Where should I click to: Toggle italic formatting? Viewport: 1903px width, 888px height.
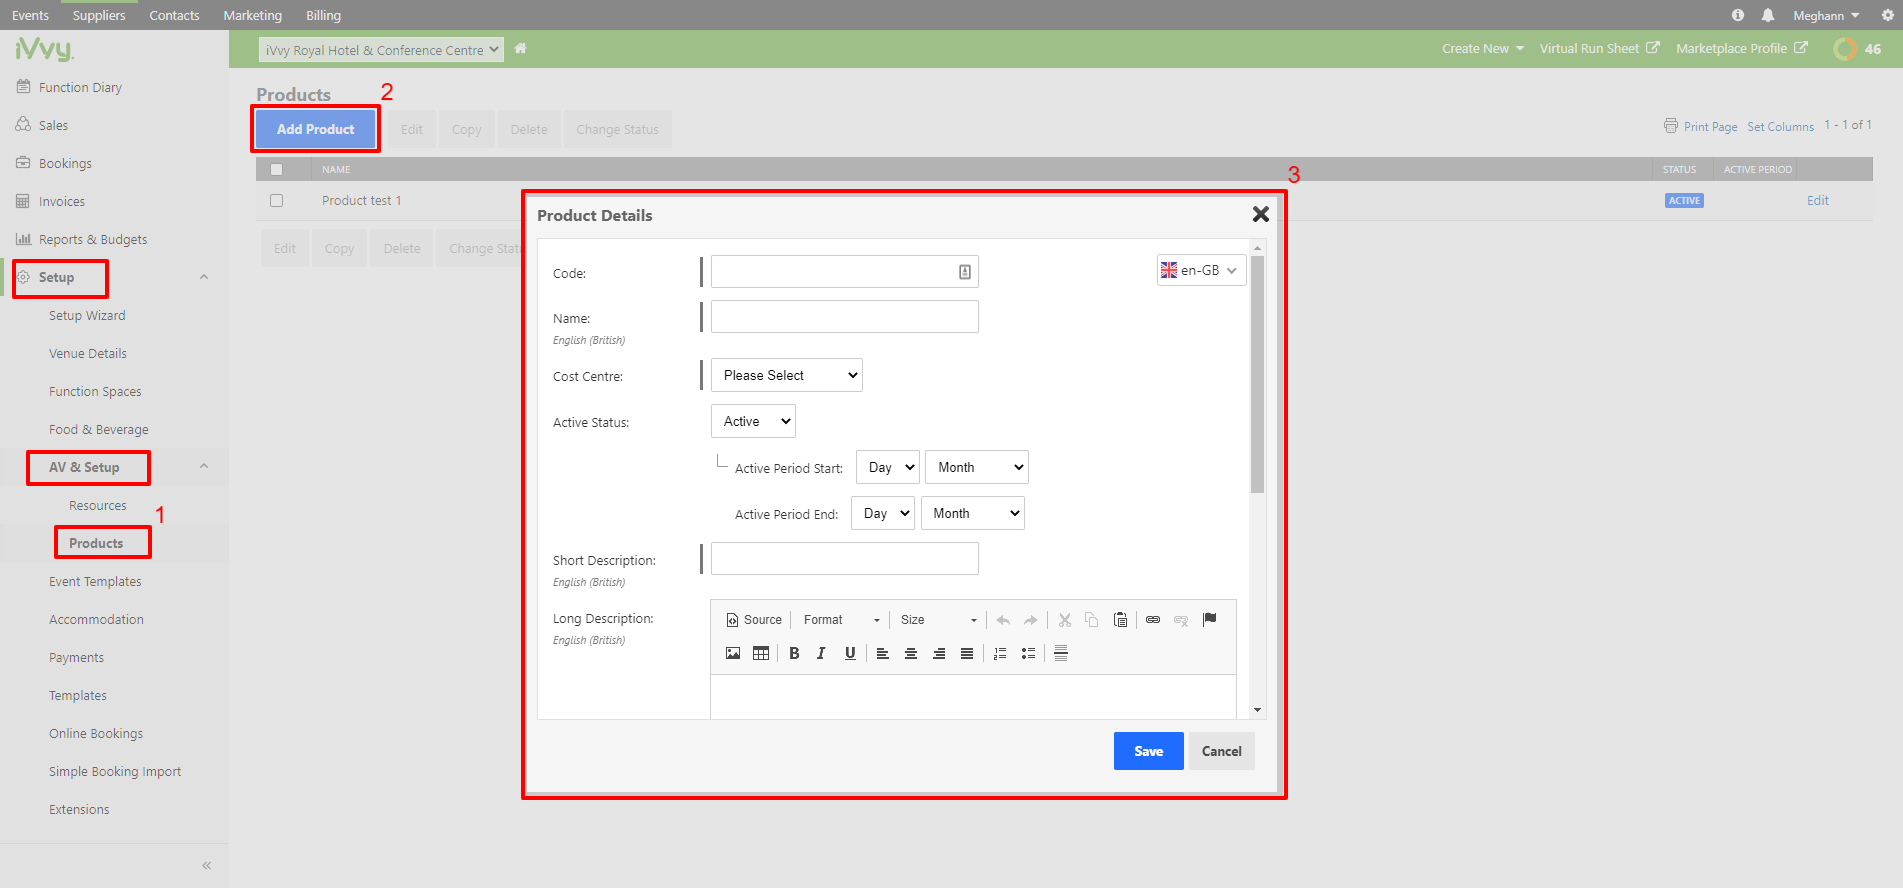(x=821, y=653)
